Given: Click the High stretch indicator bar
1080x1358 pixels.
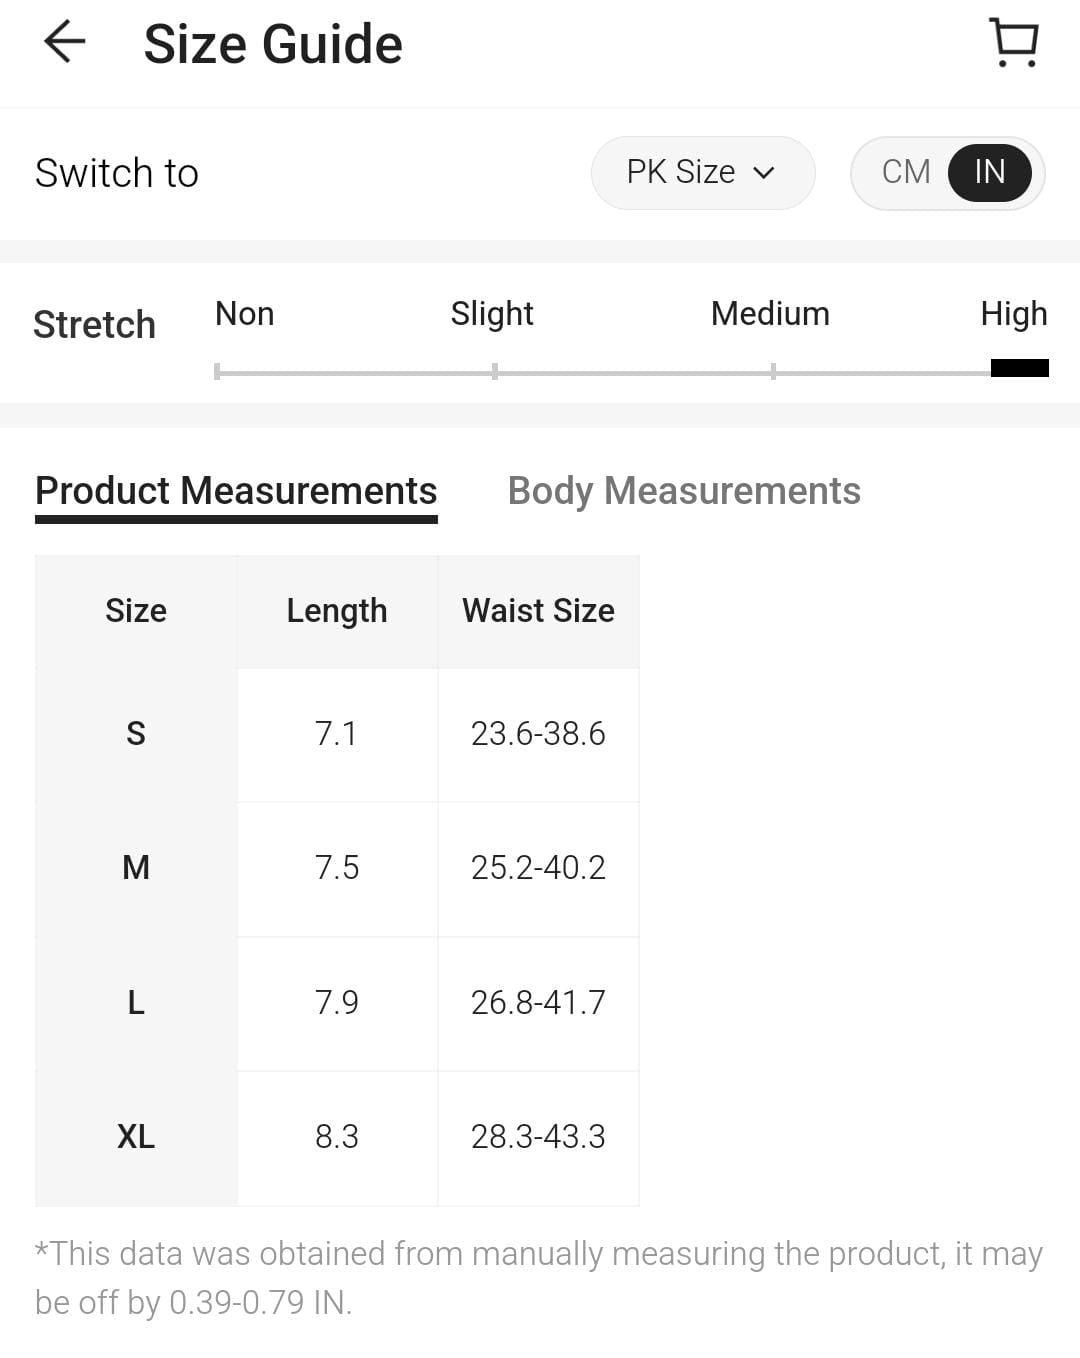Looking at the screenshot, I should pos(1019,368).
